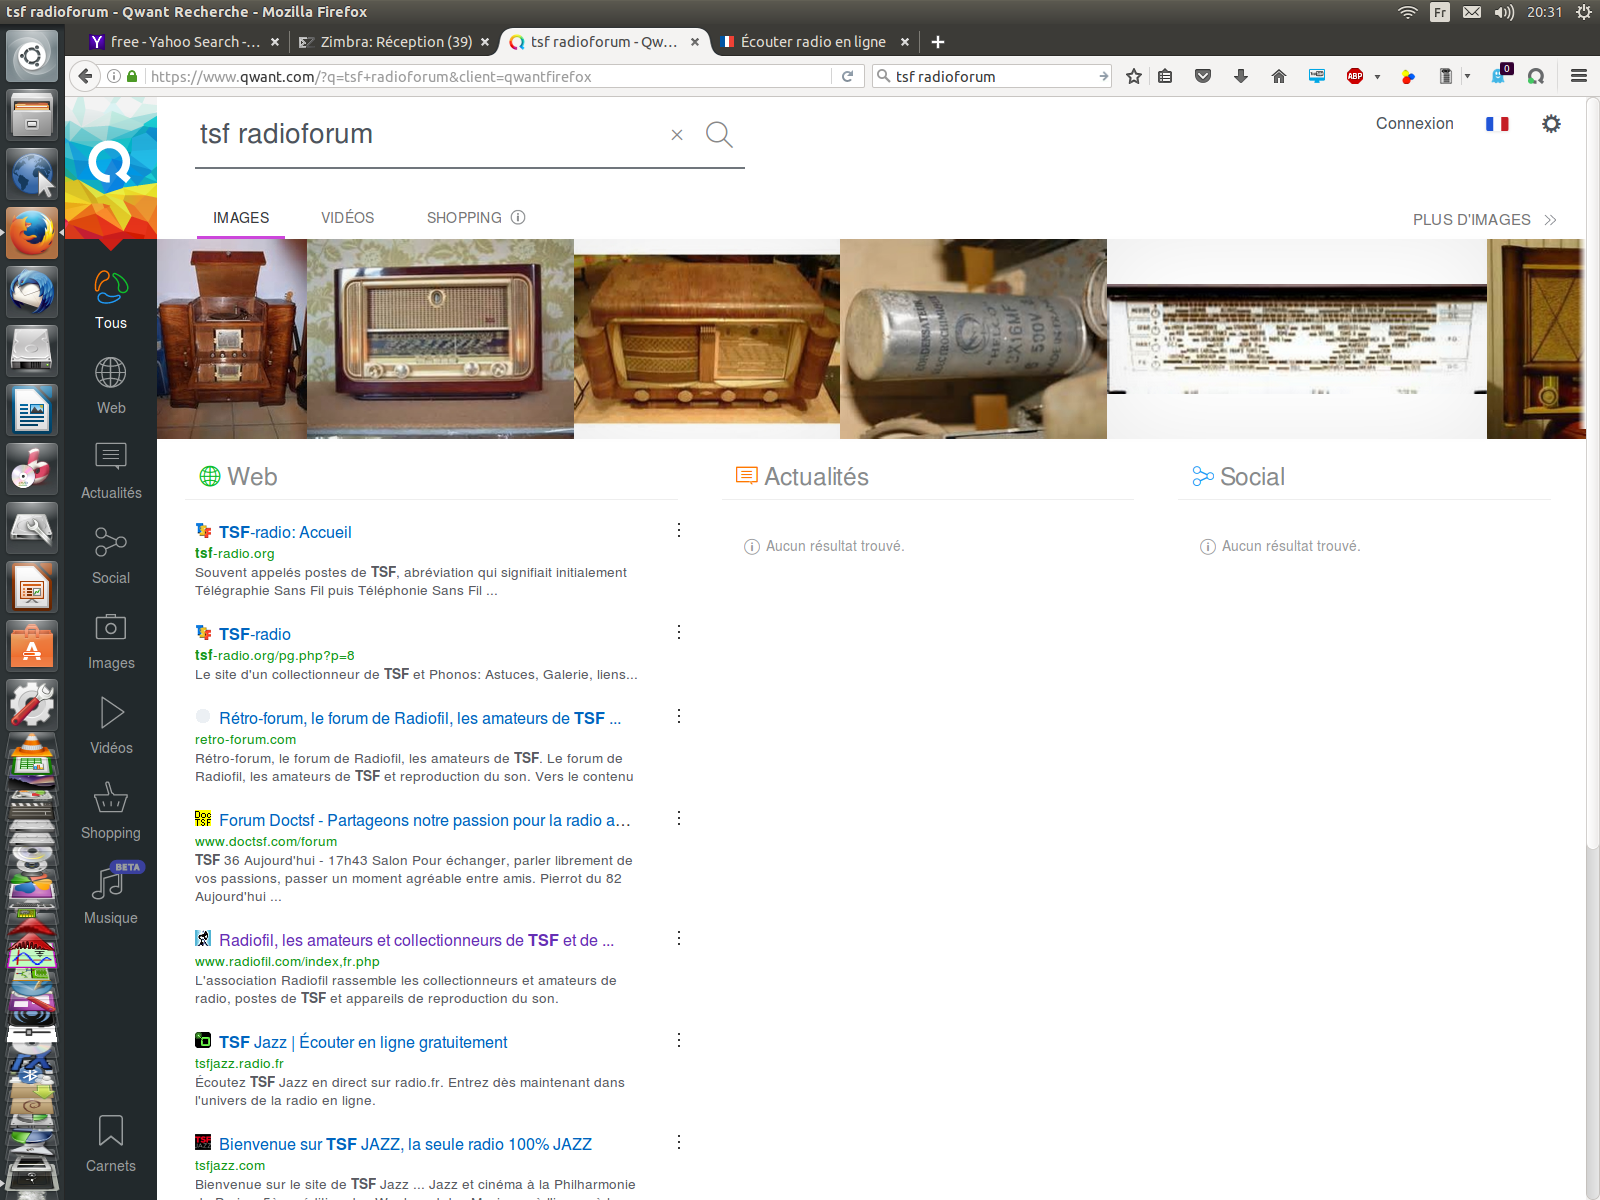Open Pocket saved list icon
Viewport: 1600px width, 1200px height.
tap(1203, 76)
